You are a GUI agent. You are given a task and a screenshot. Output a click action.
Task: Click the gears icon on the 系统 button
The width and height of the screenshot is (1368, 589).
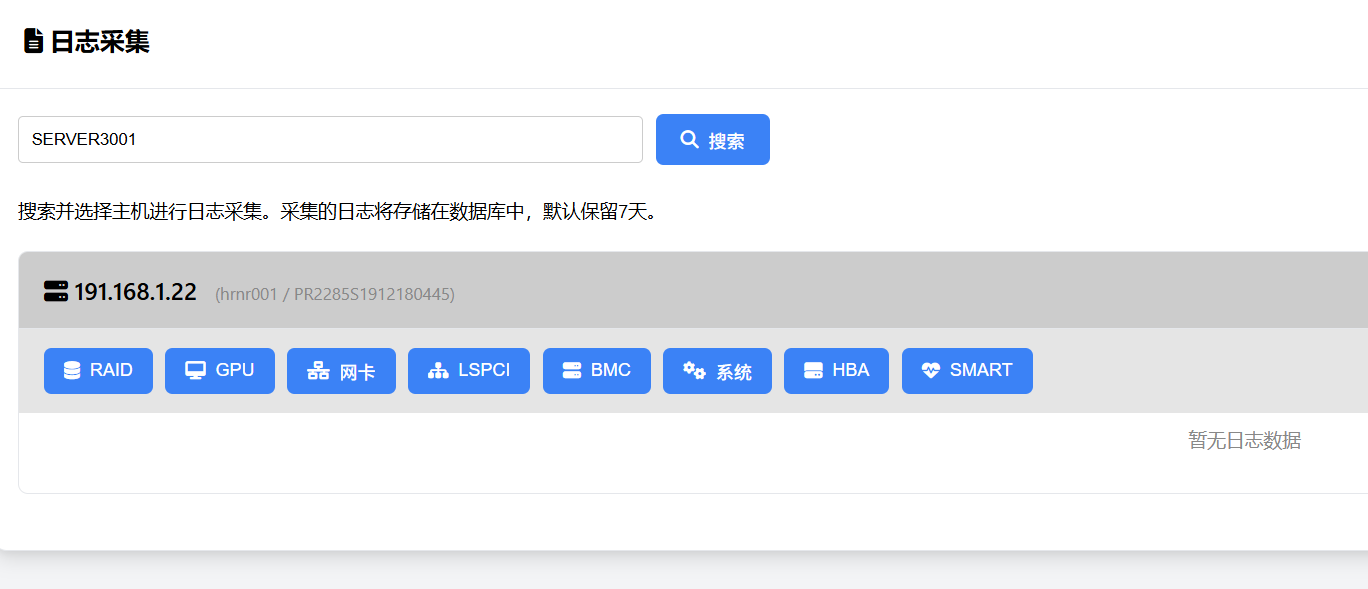pyautogui.click(x=694, y=370)
